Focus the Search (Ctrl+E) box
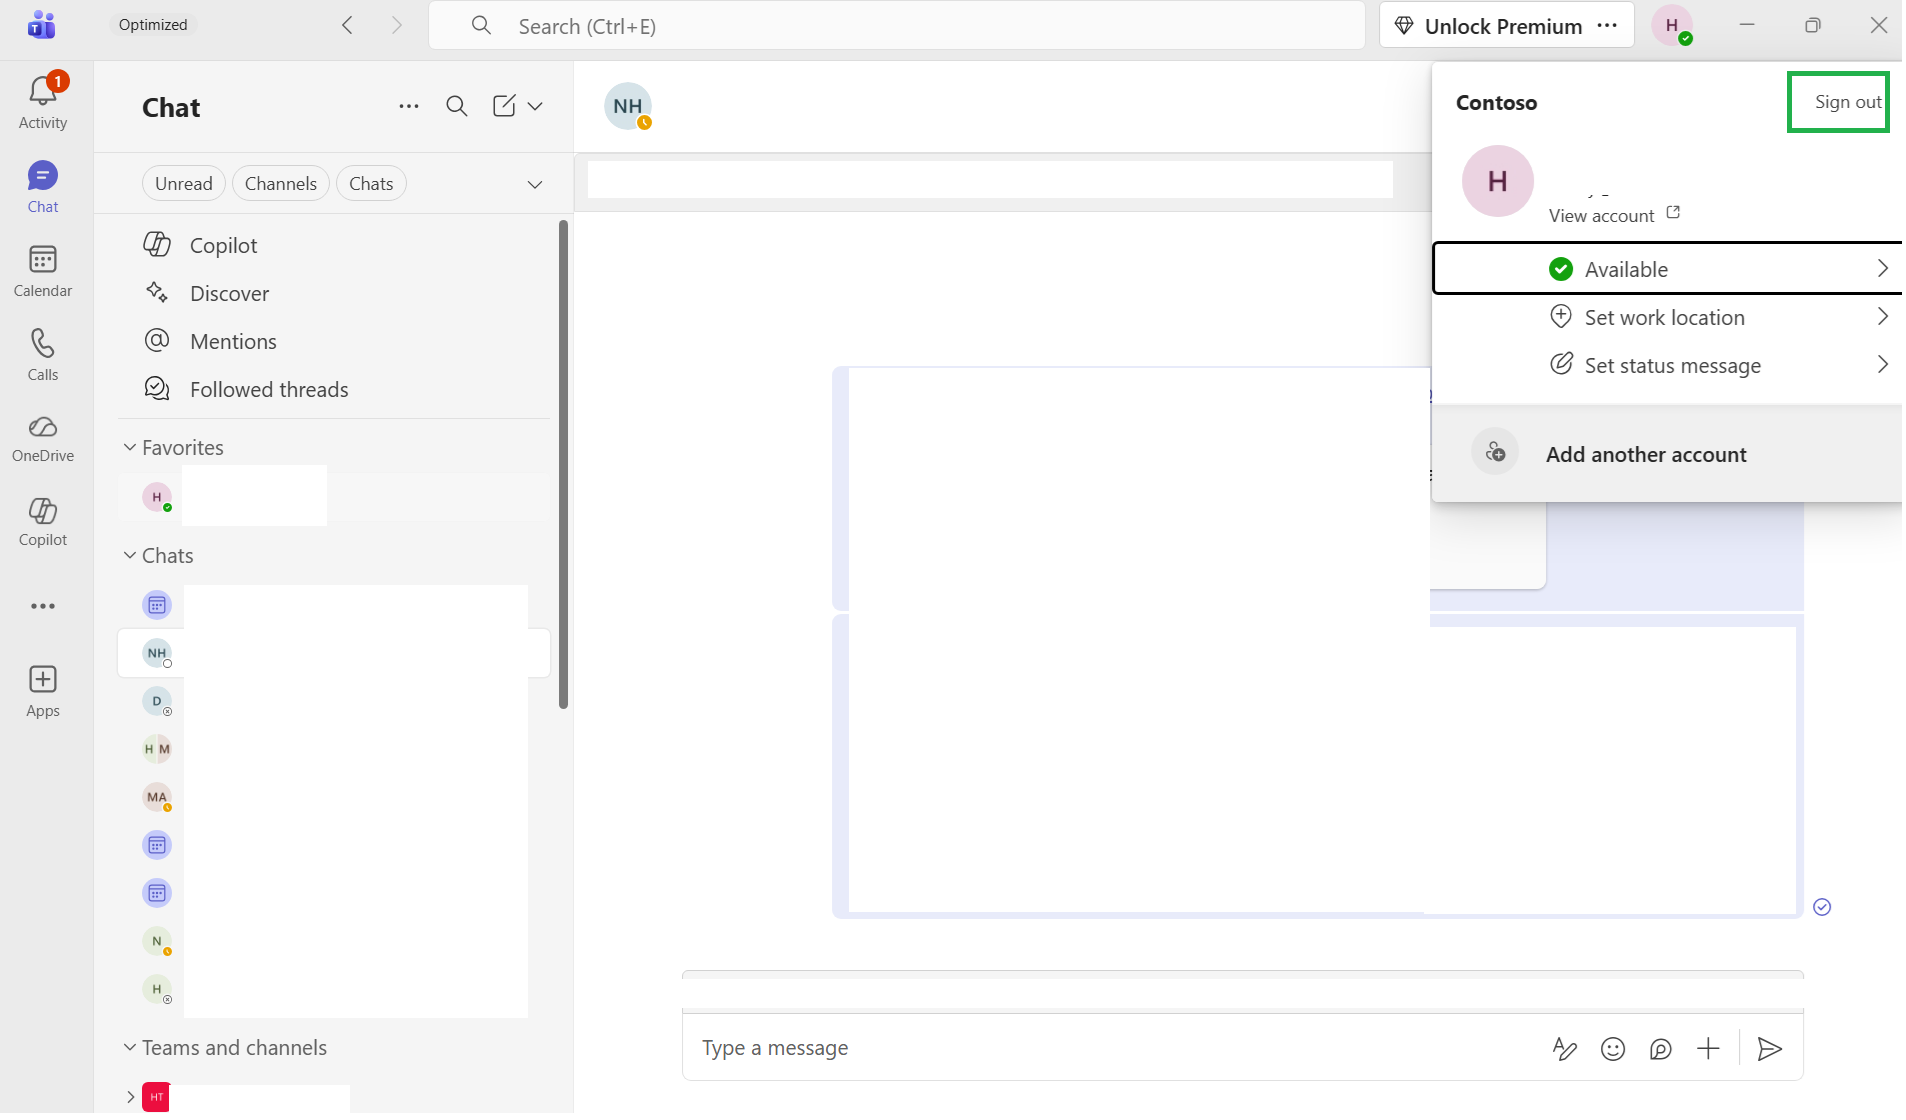1906x1120 pixels. tap(897, 26)
